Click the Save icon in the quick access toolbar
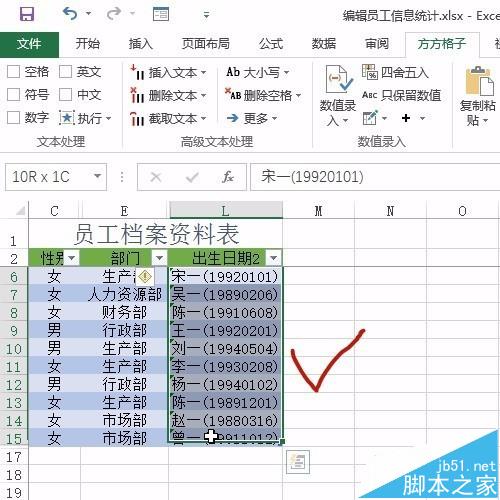500x500 pixels. click(27, 14)
